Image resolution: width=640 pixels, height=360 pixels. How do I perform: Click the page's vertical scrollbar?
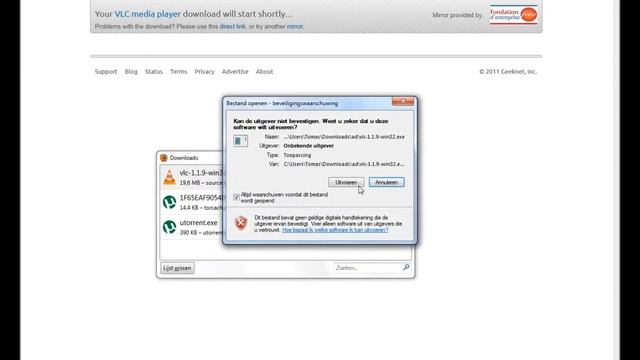click(616, 180)
